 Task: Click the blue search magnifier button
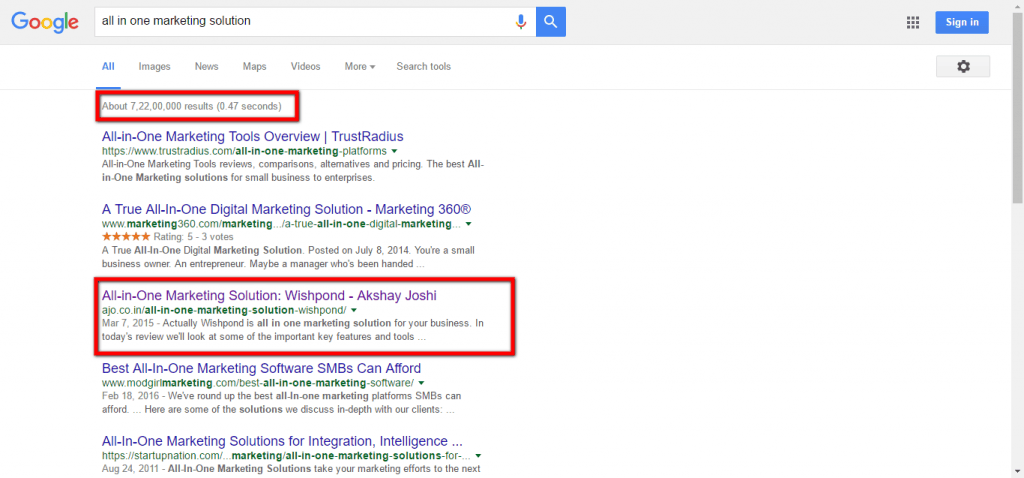click(x=551, y=22)
